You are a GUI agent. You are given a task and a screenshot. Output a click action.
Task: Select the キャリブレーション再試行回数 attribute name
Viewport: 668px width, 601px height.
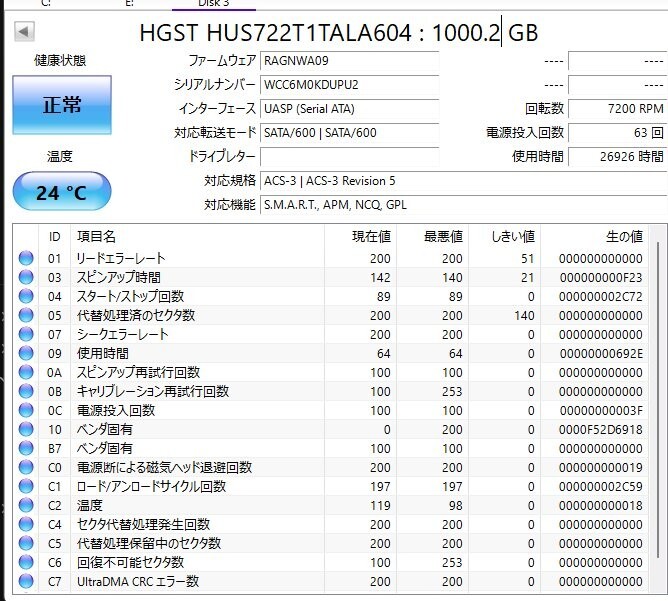(x=153, y=391)
